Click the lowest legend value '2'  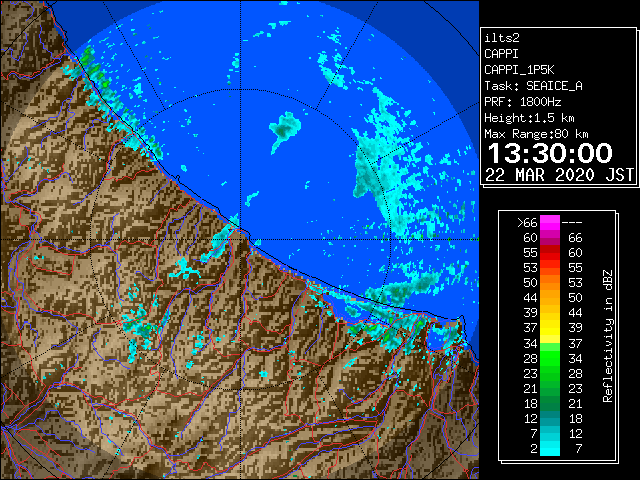(533, 449)
